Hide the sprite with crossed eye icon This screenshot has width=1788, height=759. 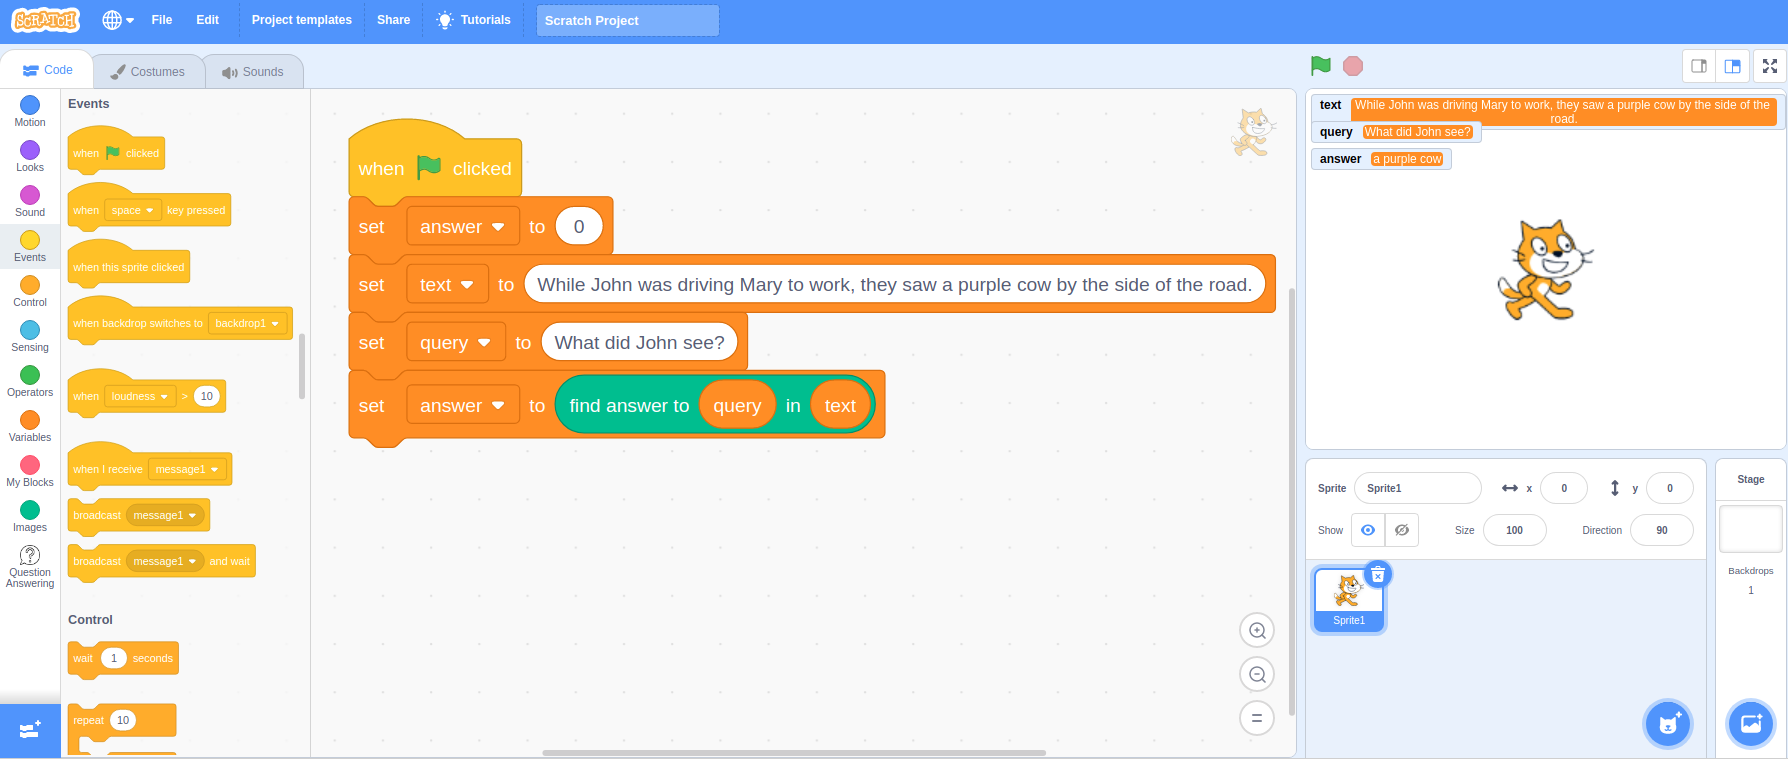(x=1402, y=530)
